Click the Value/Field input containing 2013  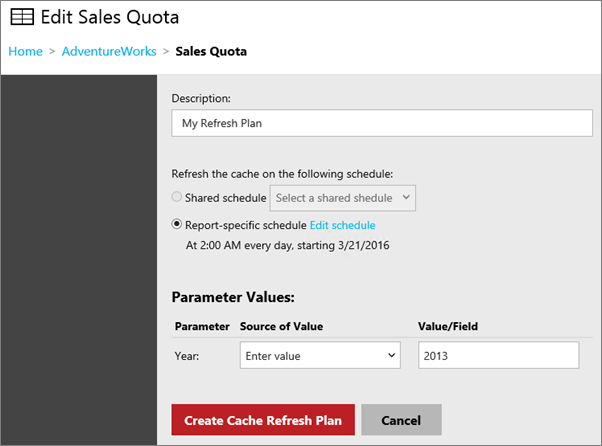point(498,356)
